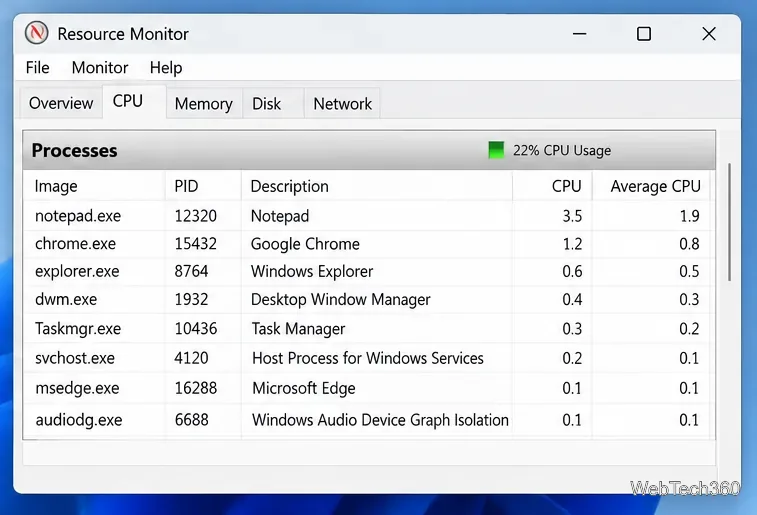Click the 3.5 CPU value for notepad.exe
The width and height of the screenshot is (757, 515).
pyautogui.click(x=572, y=216)
